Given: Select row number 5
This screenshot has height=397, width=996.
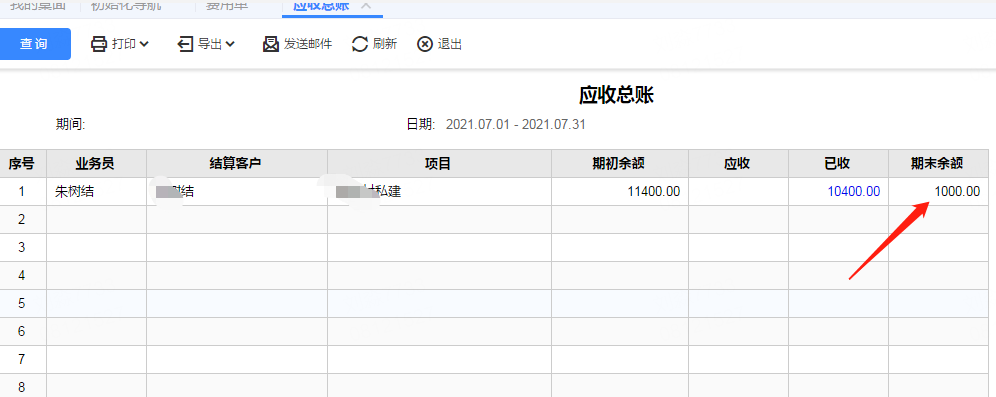Looking at the screenshot, I should coord(23,303).
